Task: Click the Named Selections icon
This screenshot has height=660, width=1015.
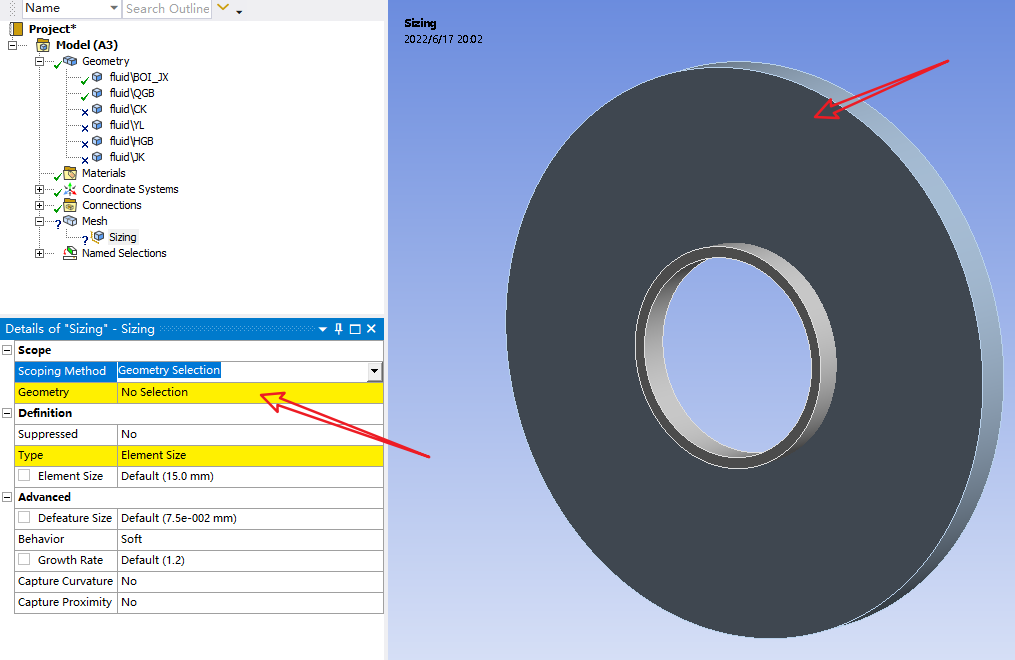Action: point(70,253)
